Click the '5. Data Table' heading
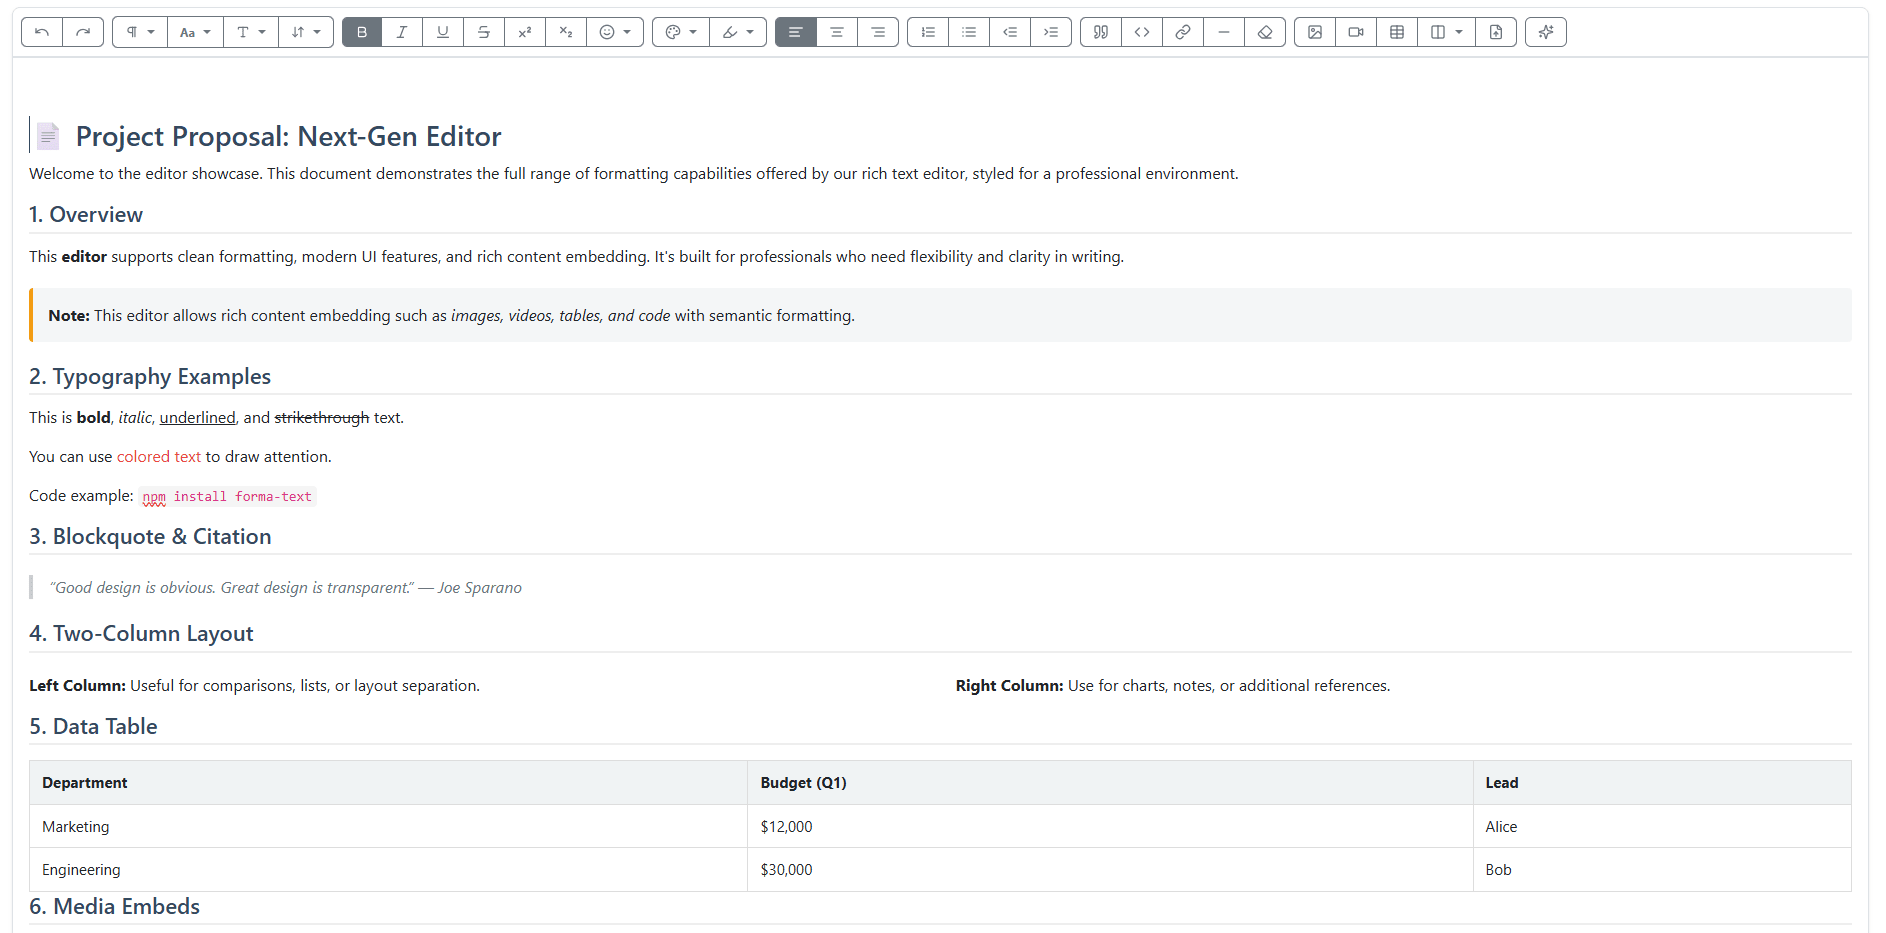Image resolution: width=1886 pixels, height=933 pixels. point(93,726)
